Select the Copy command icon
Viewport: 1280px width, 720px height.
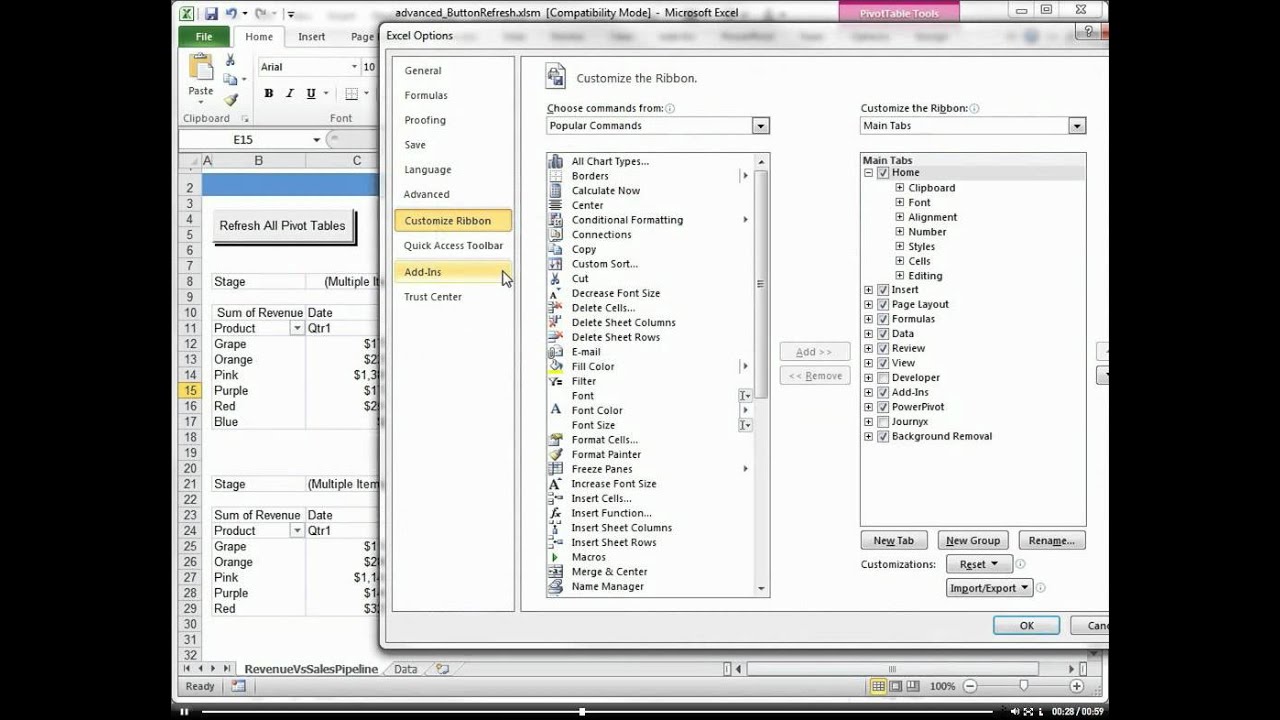click(556, 249)
